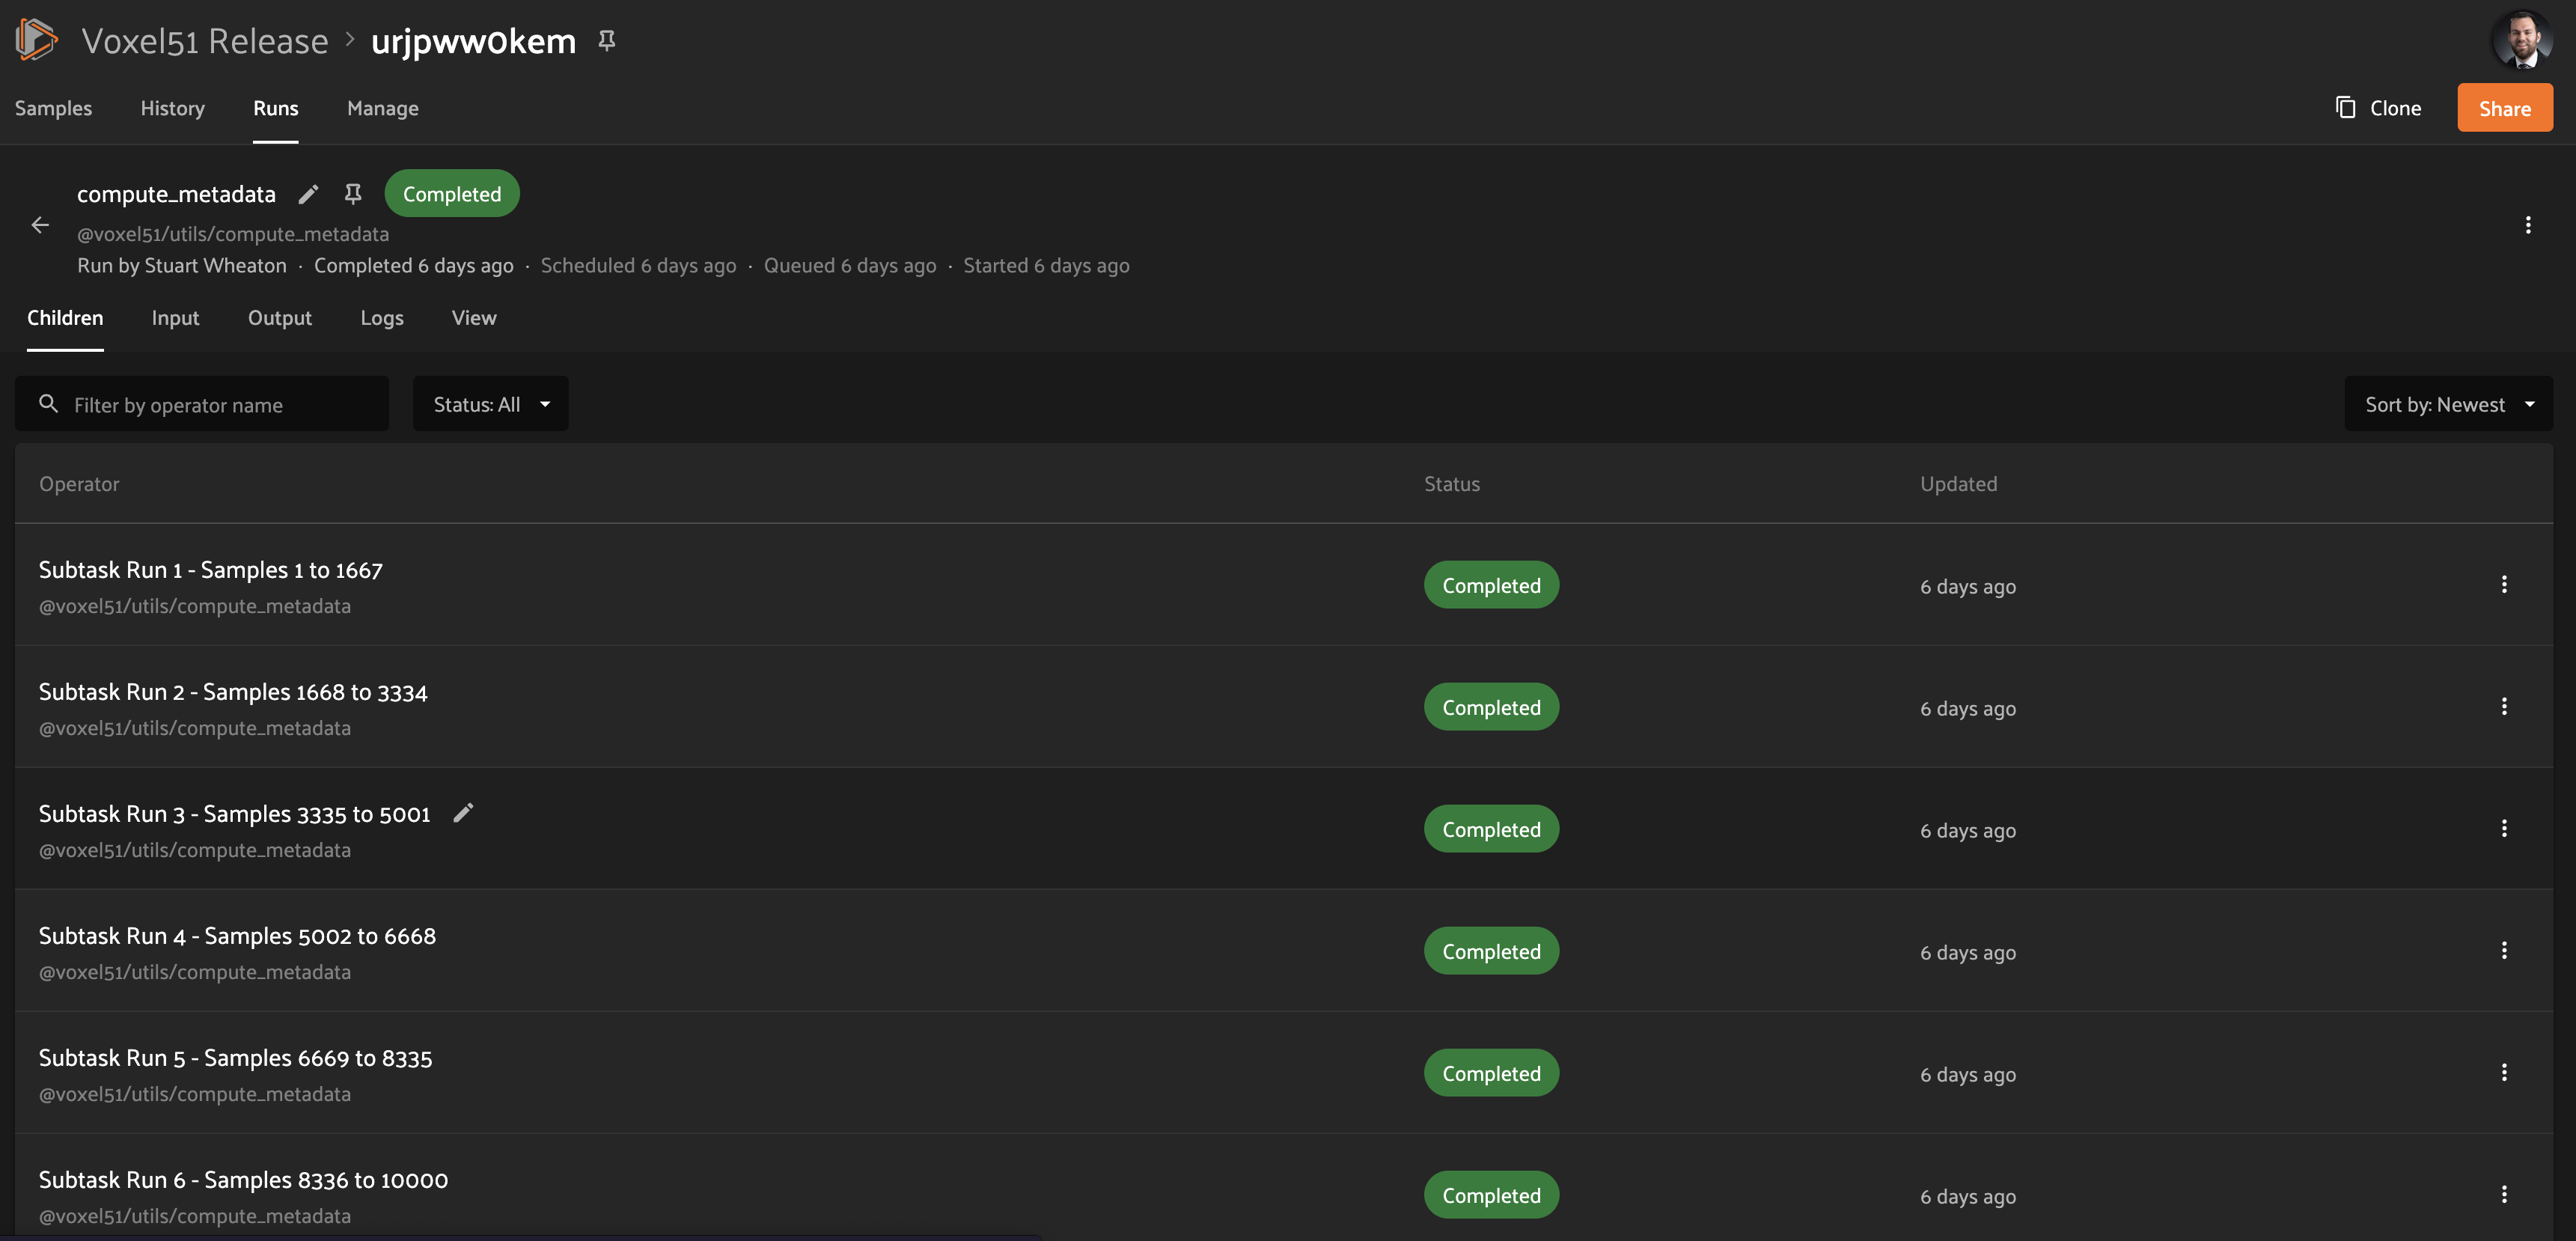The height and width of the screenshot is (1241, 2576).
Task: Click the Completed badge beside compute_metadata title
Action: 452,194
